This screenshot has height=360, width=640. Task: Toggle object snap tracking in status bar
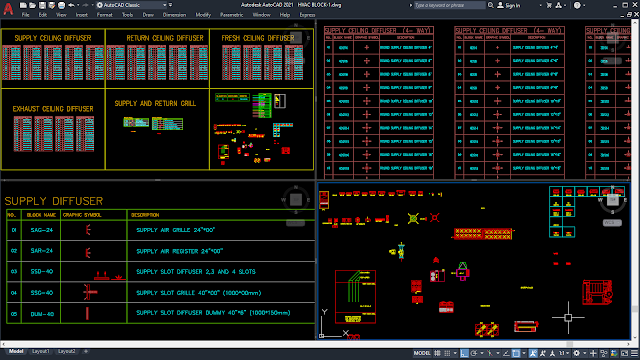[506, 353]
